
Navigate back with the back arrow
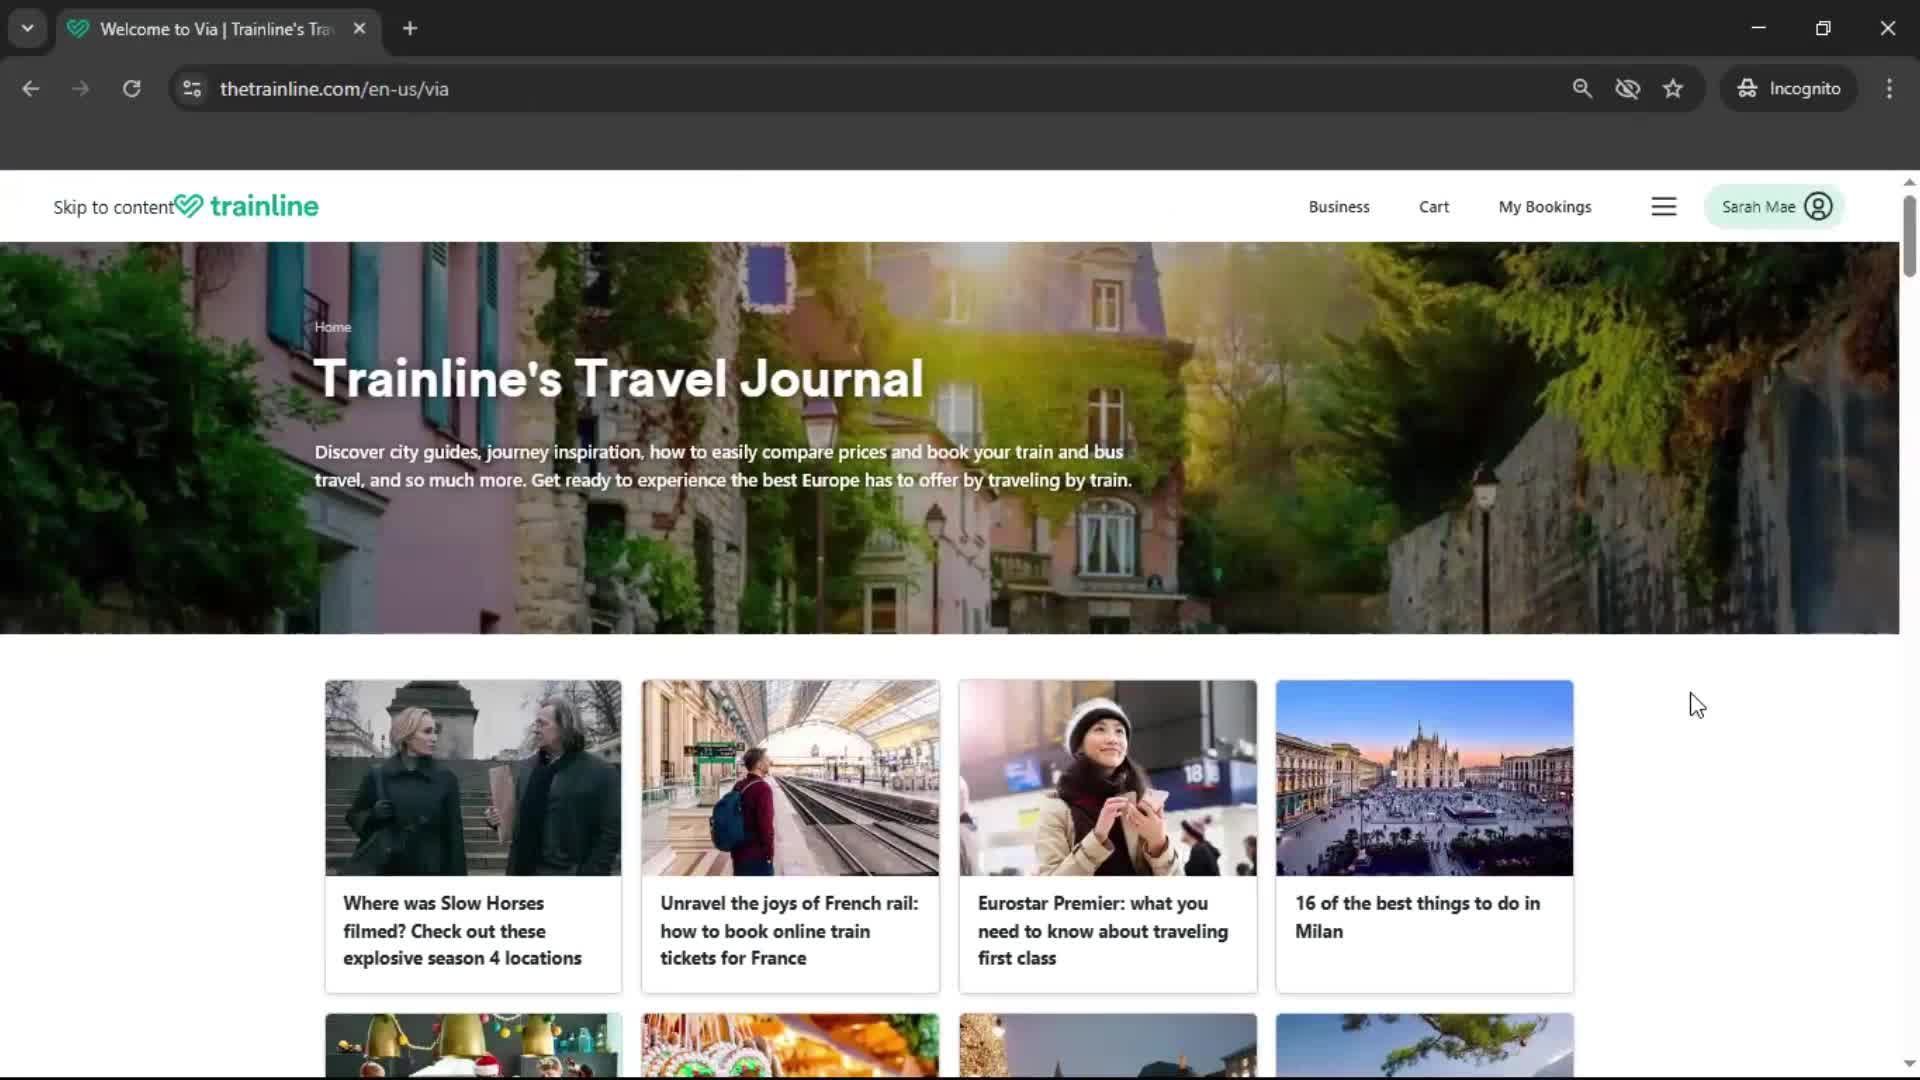pyautogui.click(x=30, y=88)
